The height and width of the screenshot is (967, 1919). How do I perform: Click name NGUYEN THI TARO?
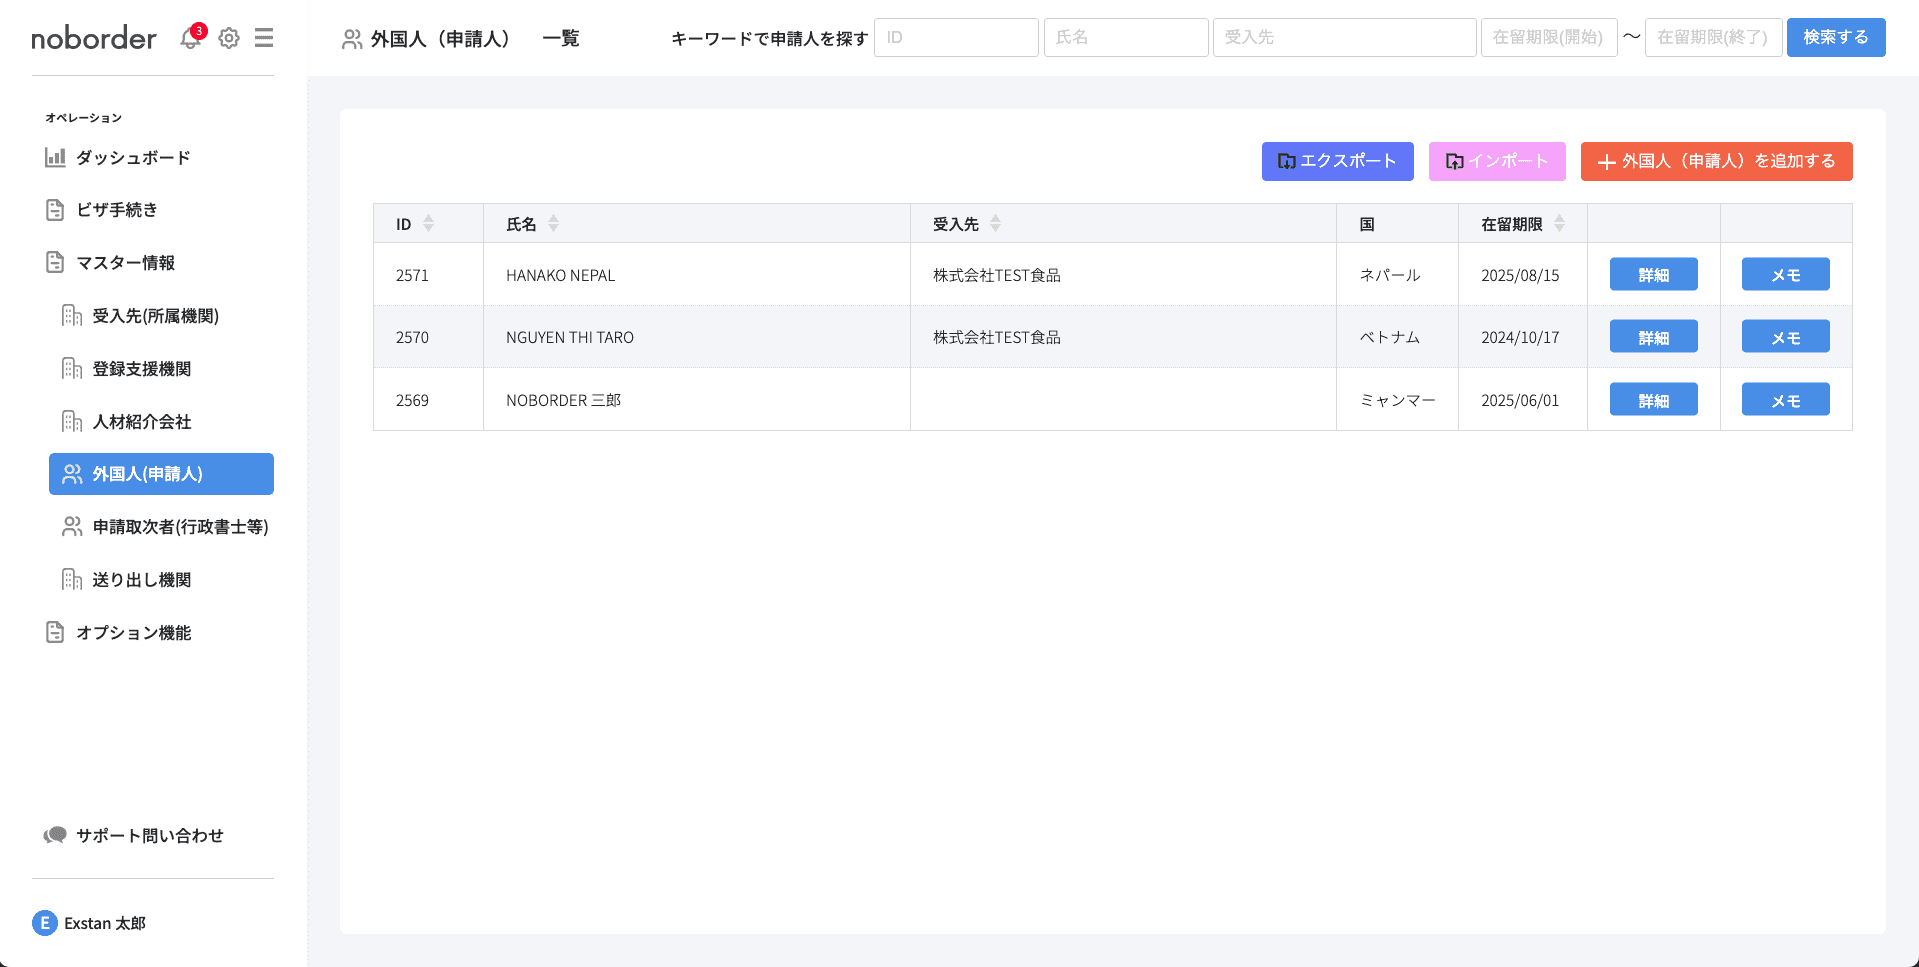tap(570, 337)
